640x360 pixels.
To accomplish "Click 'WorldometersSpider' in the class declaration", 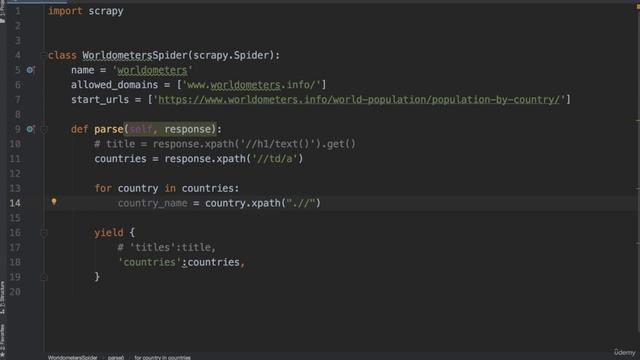I will 135,56.
